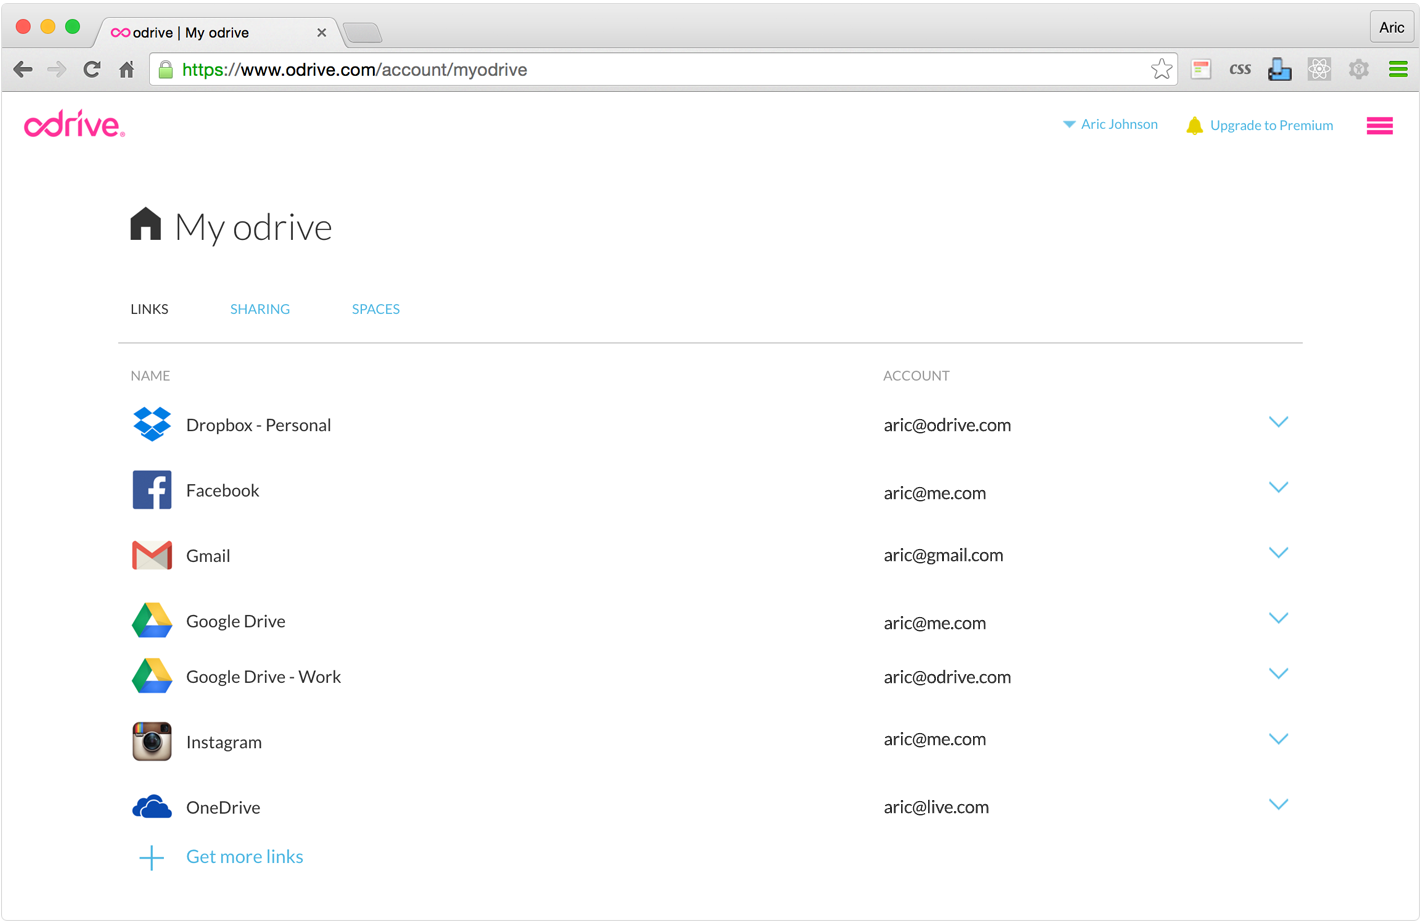Viewport: 1422px width, 922px height.
Task: Expand options for Gmail row
Action: (x=1278, y=553)
